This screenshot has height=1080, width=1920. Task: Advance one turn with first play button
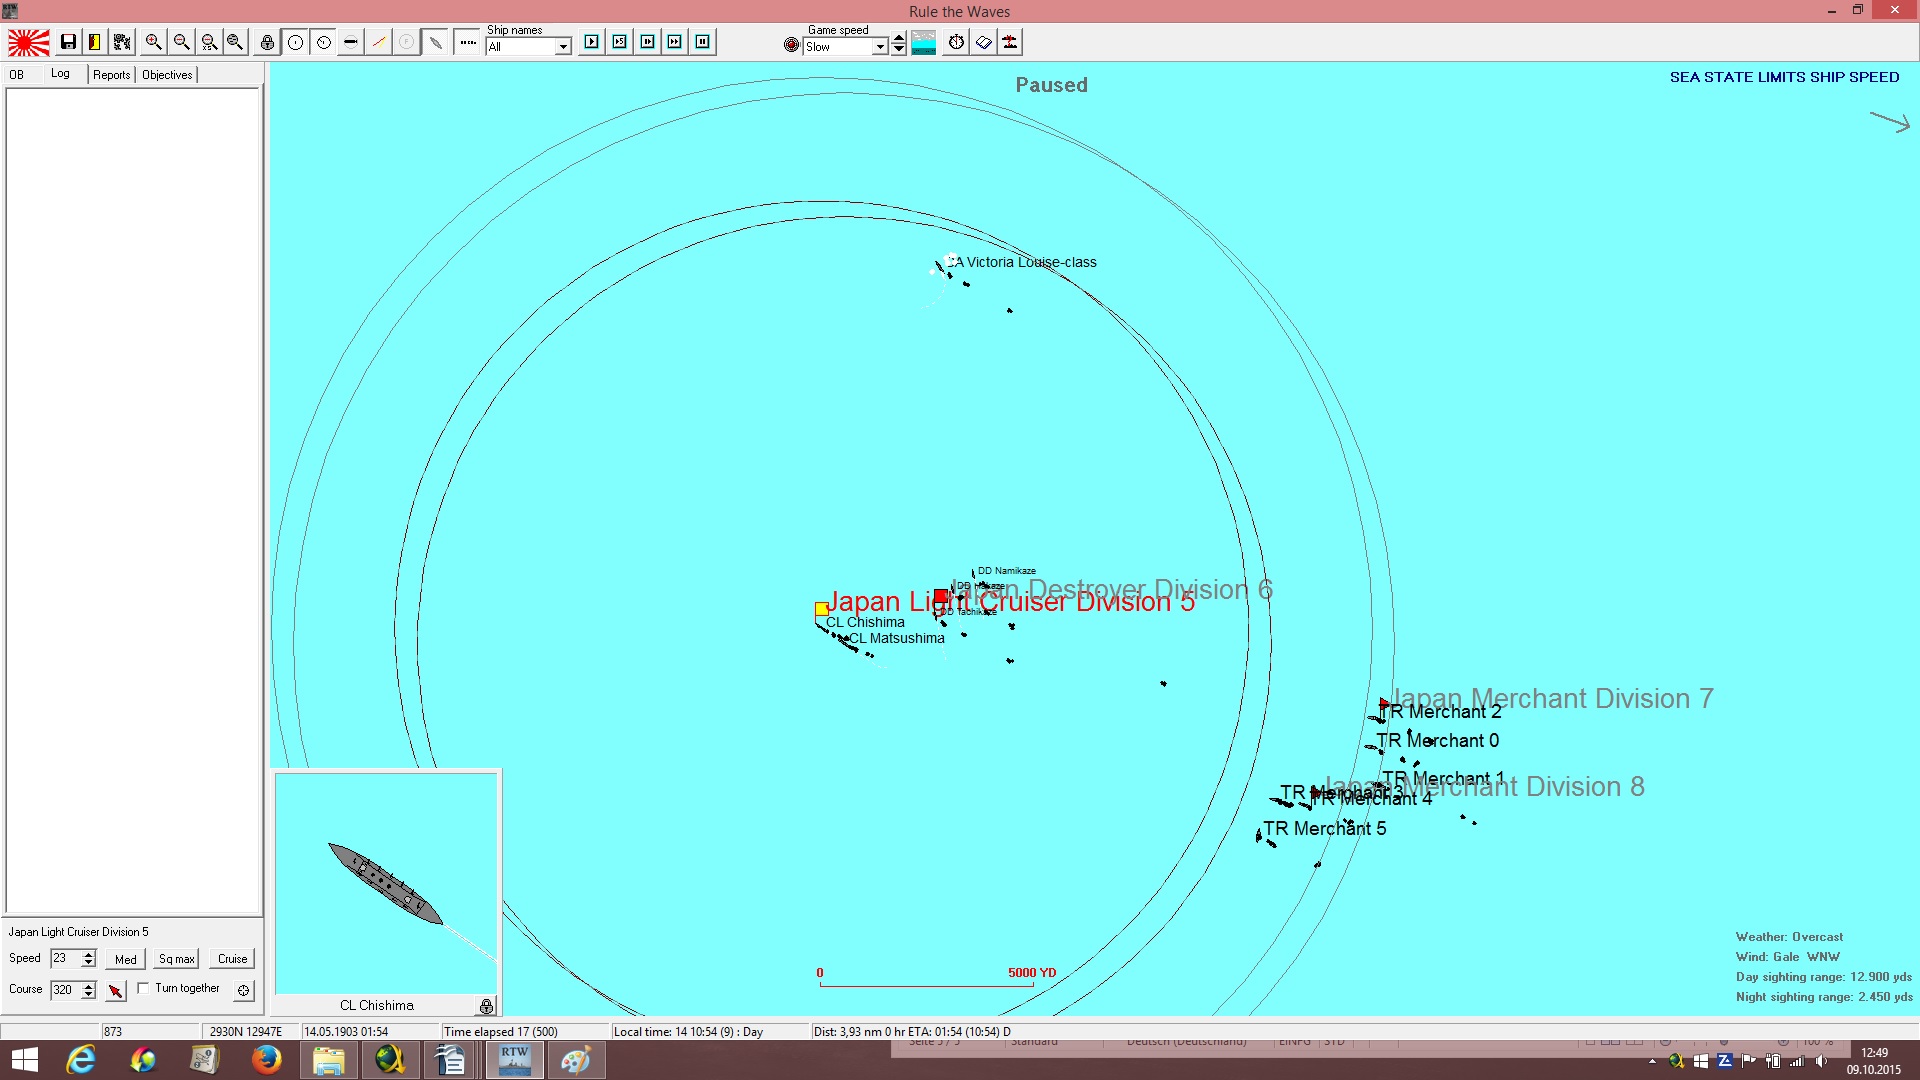[x=592, y=42]
